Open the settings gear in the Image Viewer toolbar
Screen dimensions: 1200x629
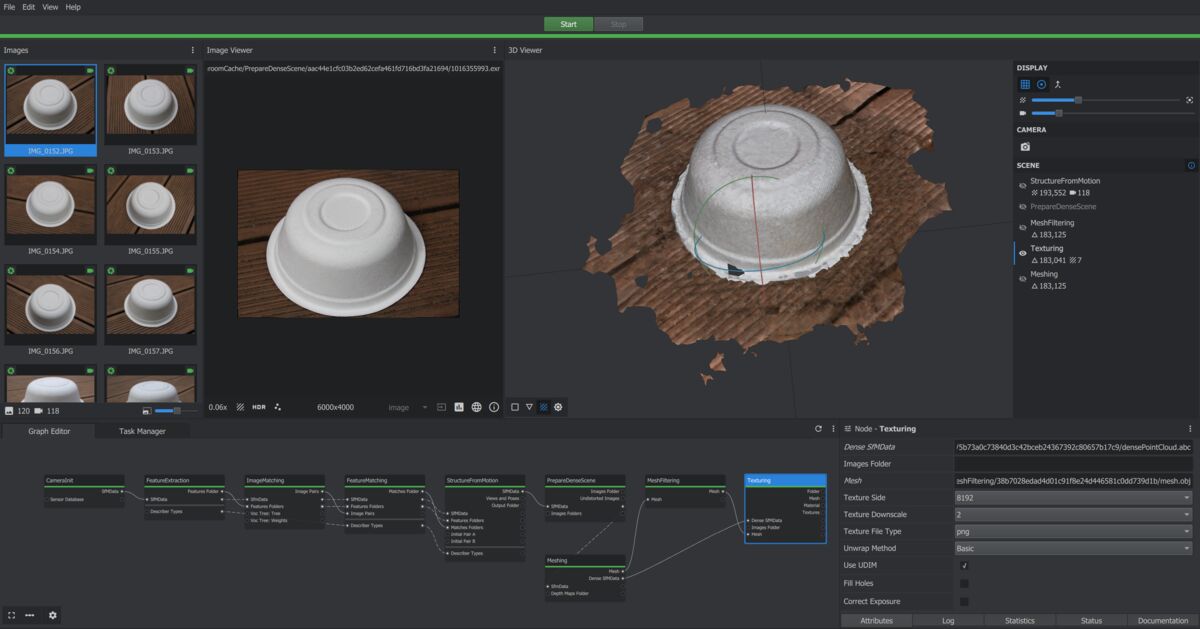click(557, 407)
